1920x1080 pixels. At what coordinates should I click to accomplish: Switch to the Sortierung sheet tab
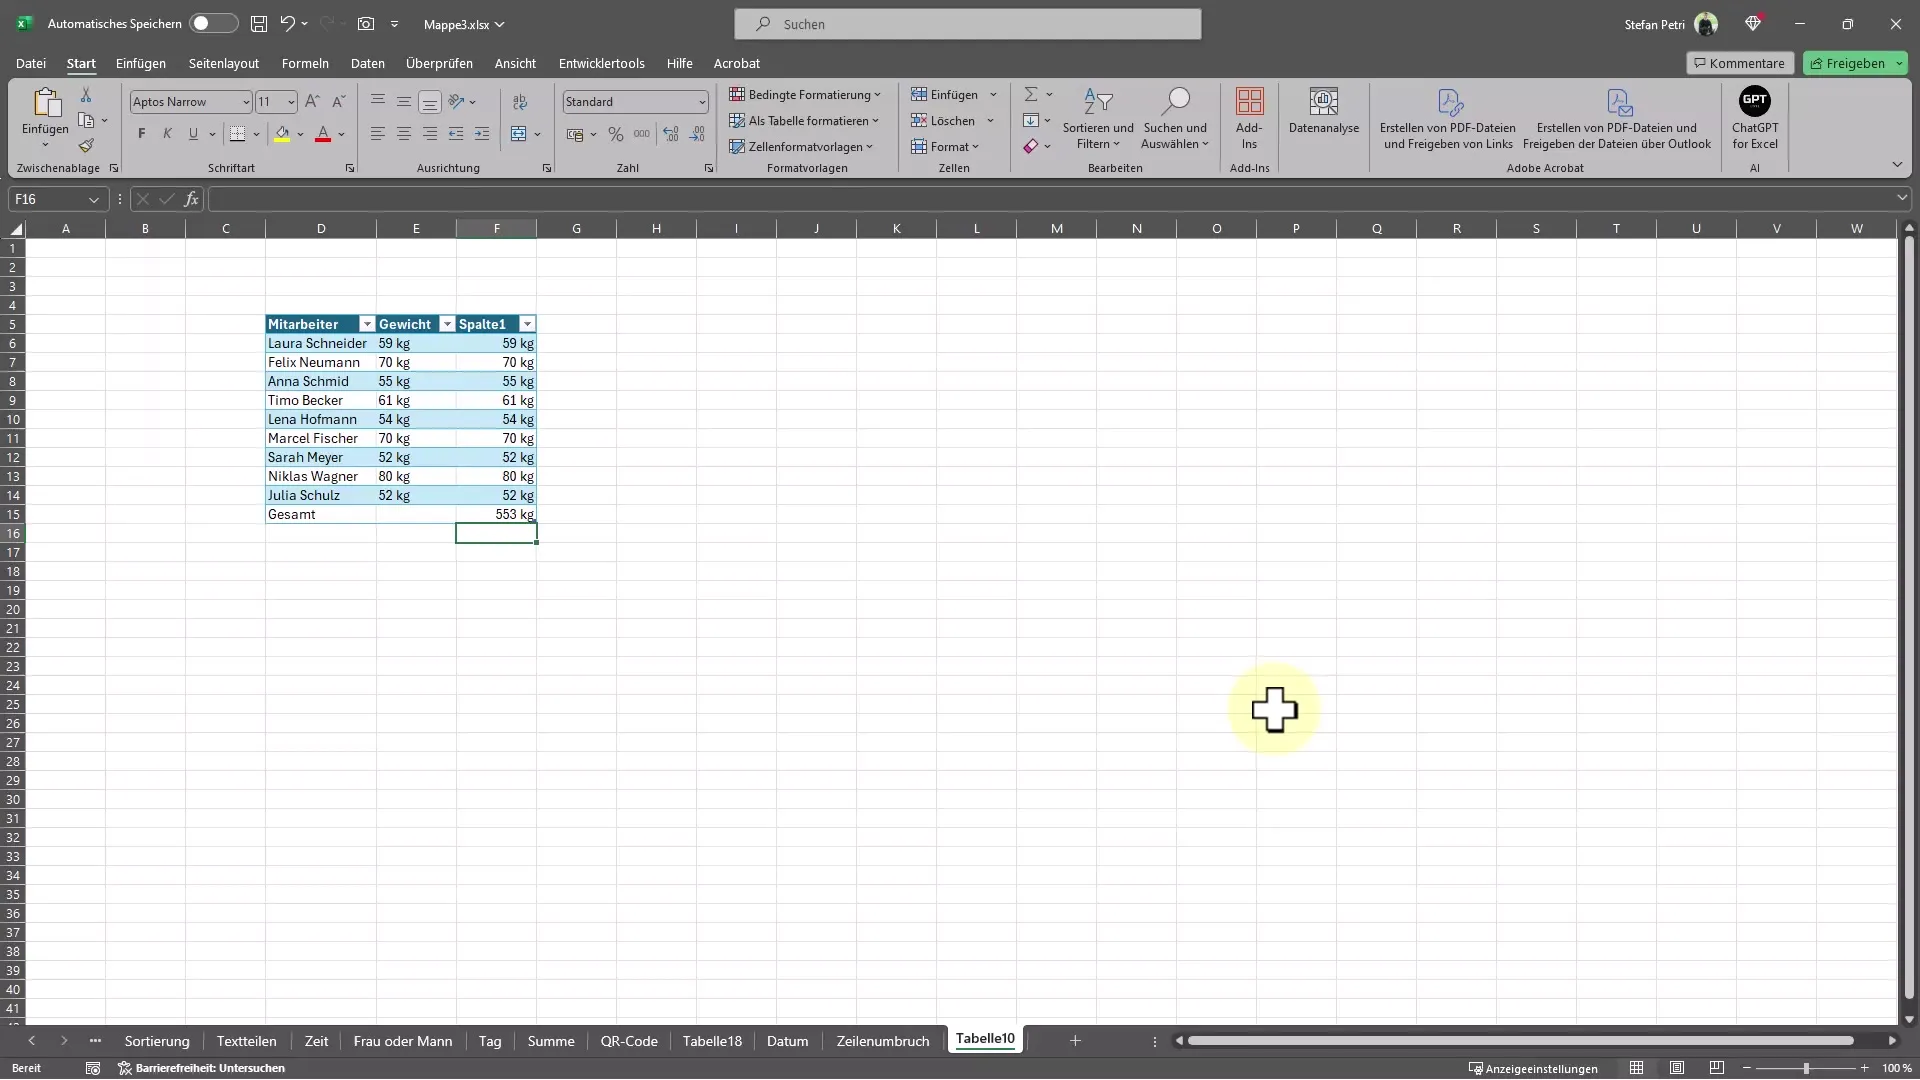click(156, 1040)
